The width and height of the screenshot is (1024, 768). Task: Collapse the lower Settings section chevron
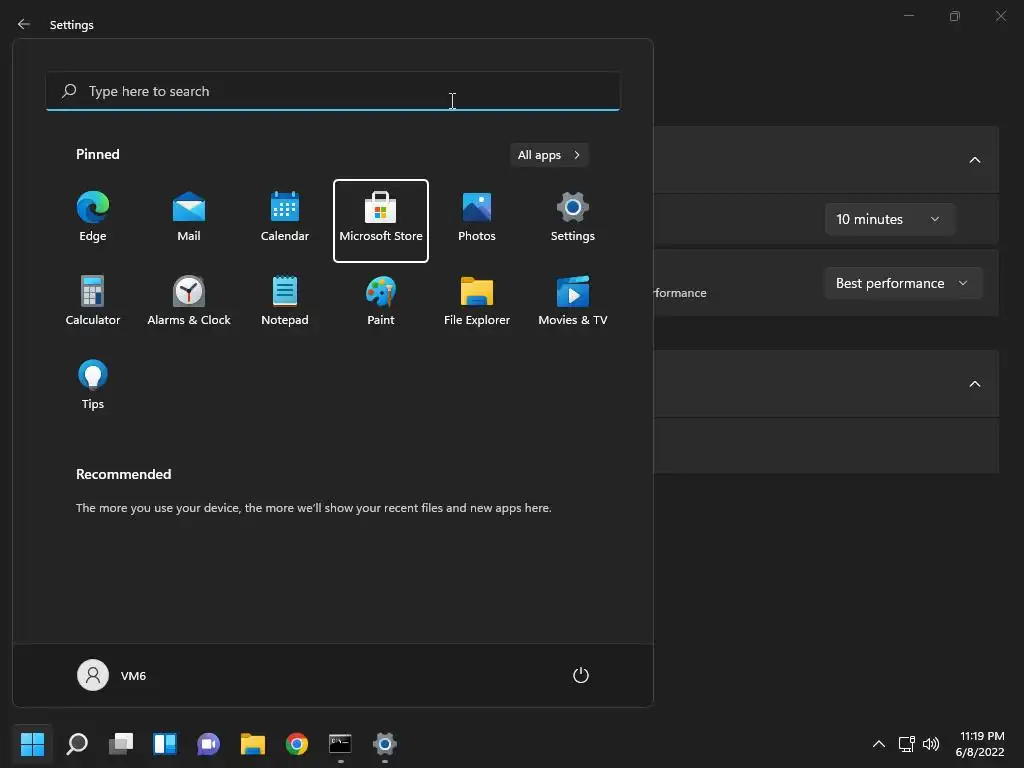[974, 384]
